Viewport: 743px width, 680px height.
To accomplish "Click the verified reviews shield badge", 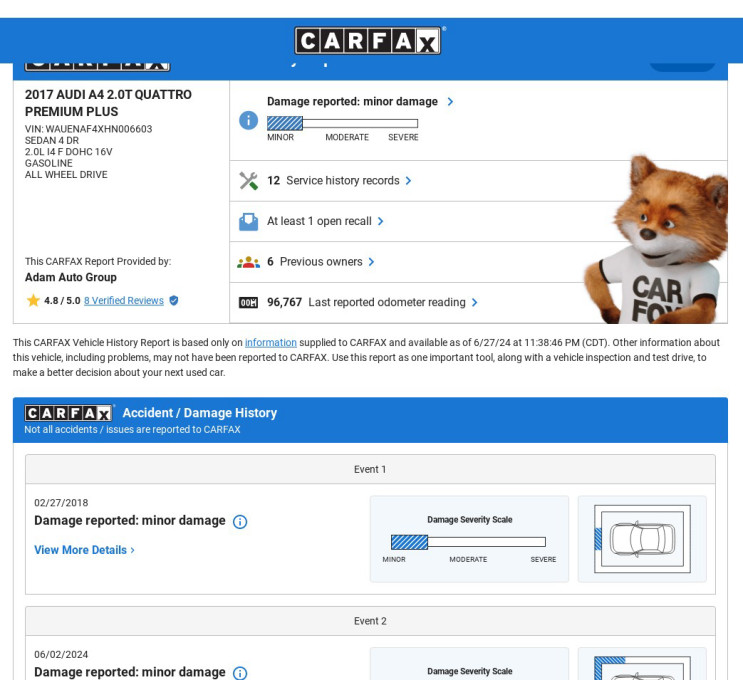I will pos(174,301).
